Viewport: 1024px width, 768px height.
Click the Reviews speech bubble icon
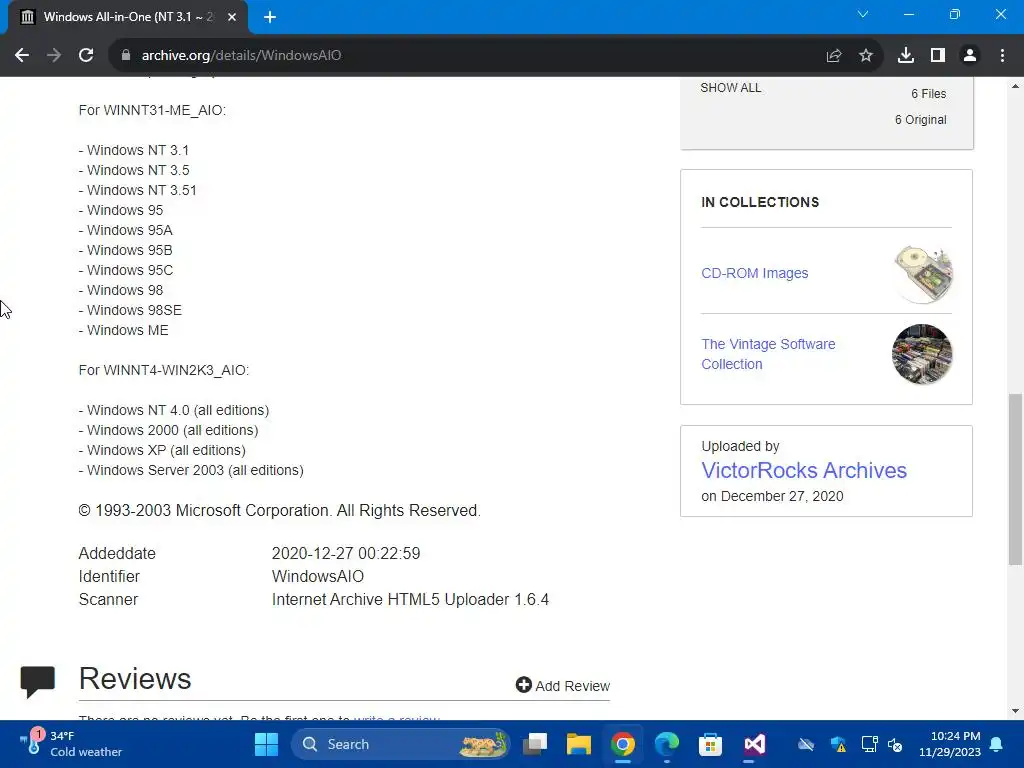(37, 682)
